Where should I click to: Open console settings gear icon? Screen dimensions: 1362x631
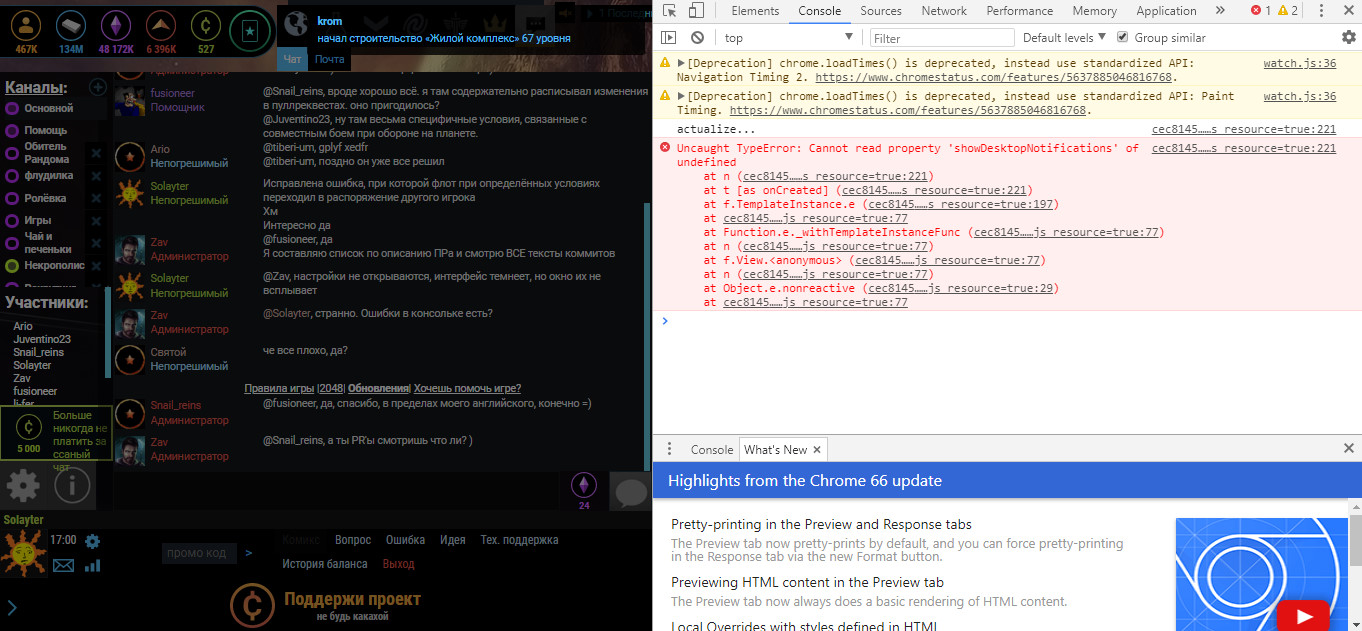click(1348, 38)
